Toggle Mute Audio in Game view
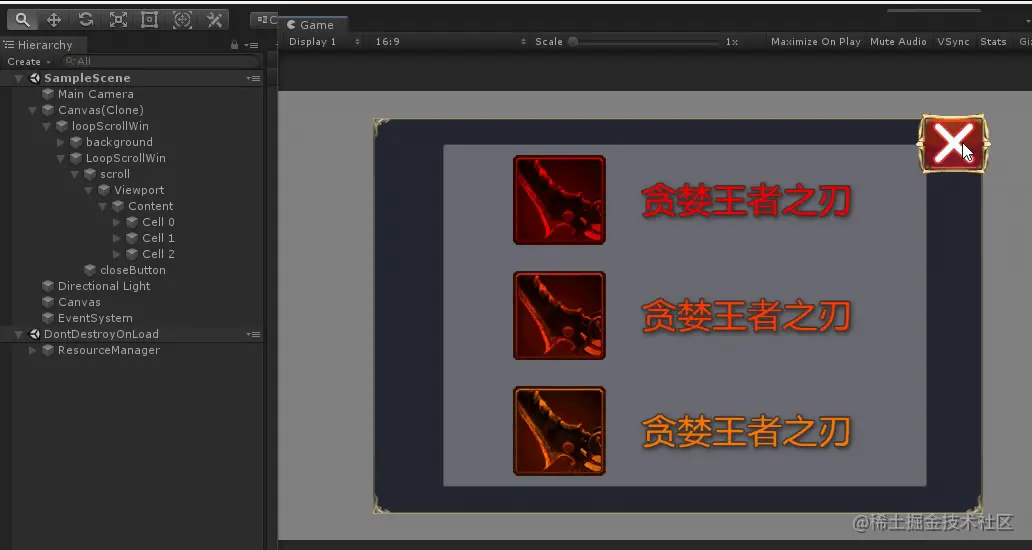 898,41
